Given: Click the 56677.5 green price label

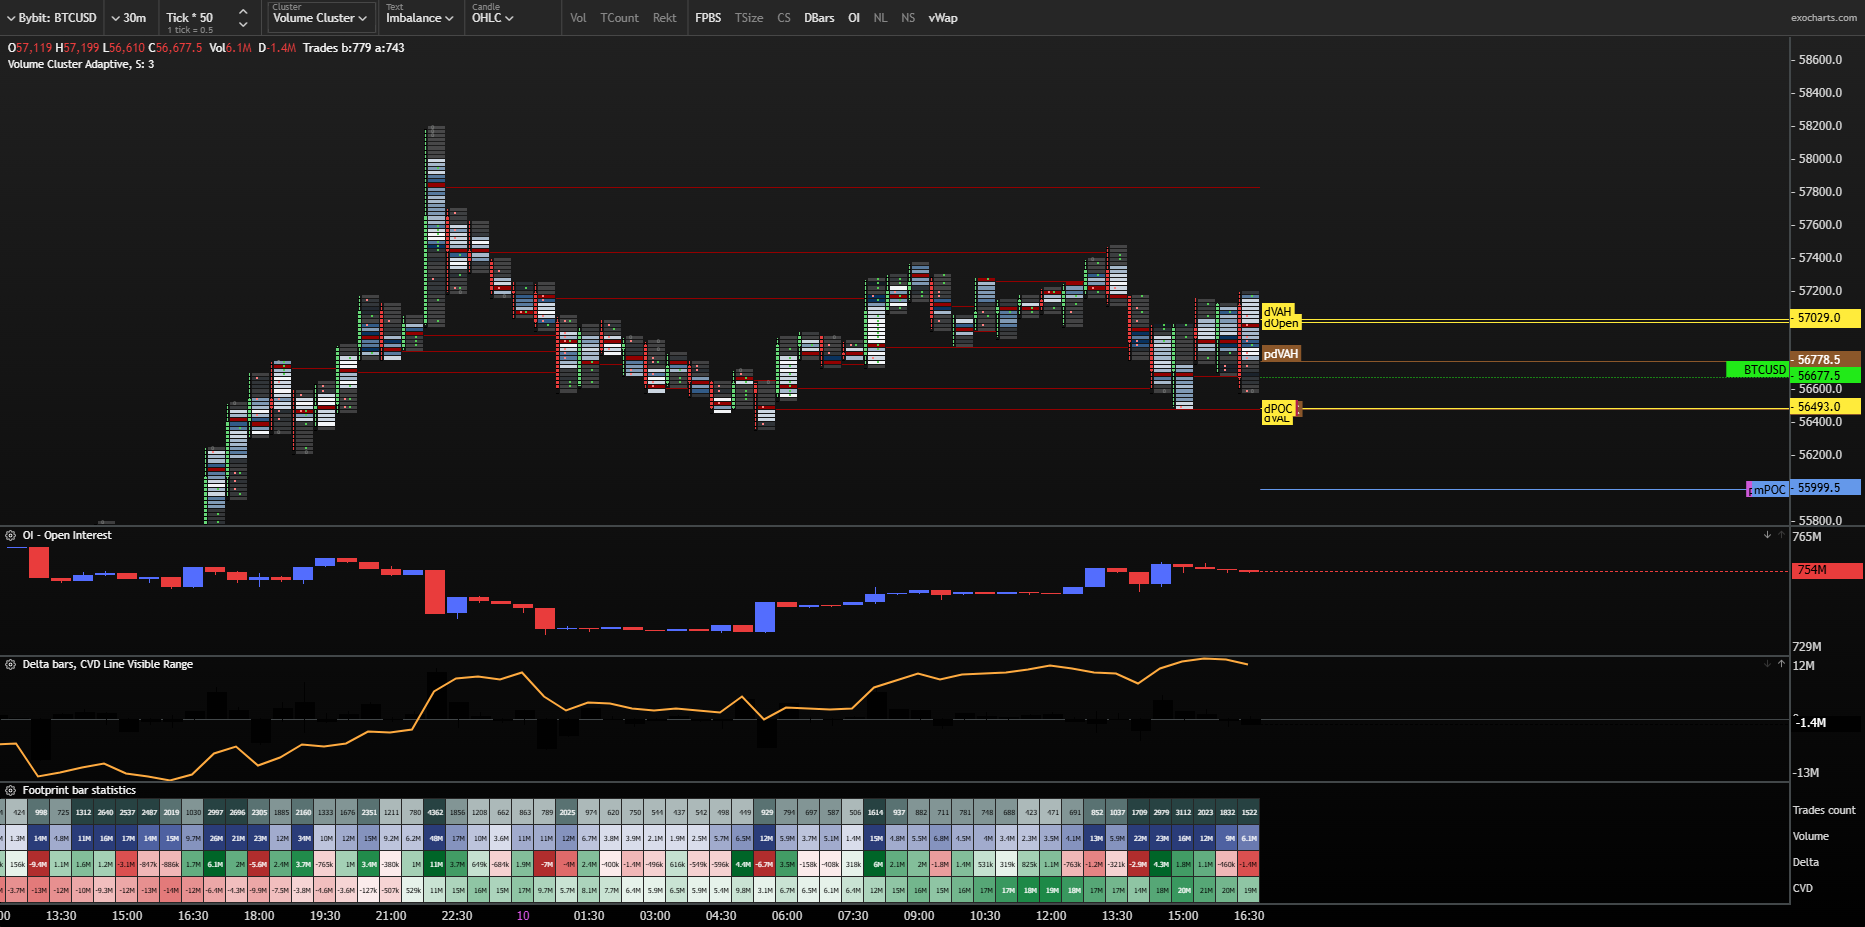Looking at the screenshot, I should coord(1825,376).
